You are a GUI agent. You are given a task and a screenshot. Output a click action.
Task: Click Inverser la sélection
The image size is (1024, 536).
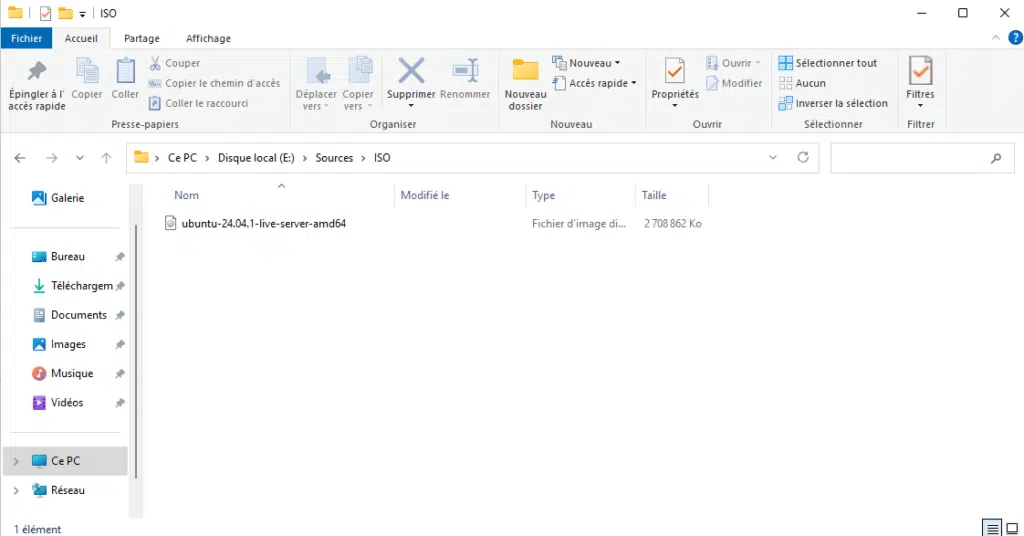[833, 103]
